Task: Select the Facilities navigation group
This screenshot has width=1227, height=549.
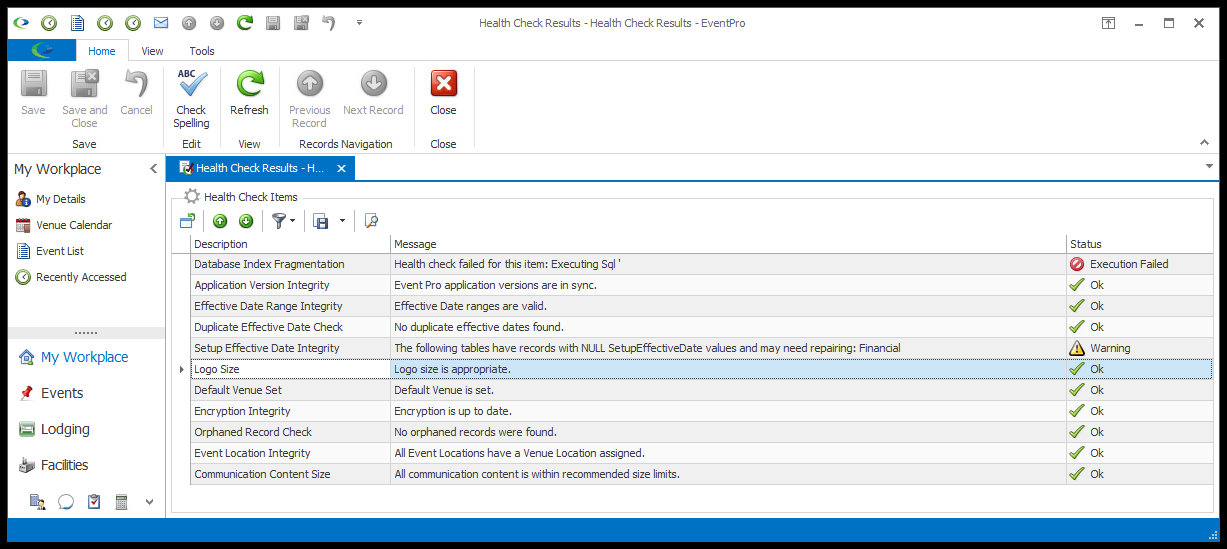Action: point(86,465)
